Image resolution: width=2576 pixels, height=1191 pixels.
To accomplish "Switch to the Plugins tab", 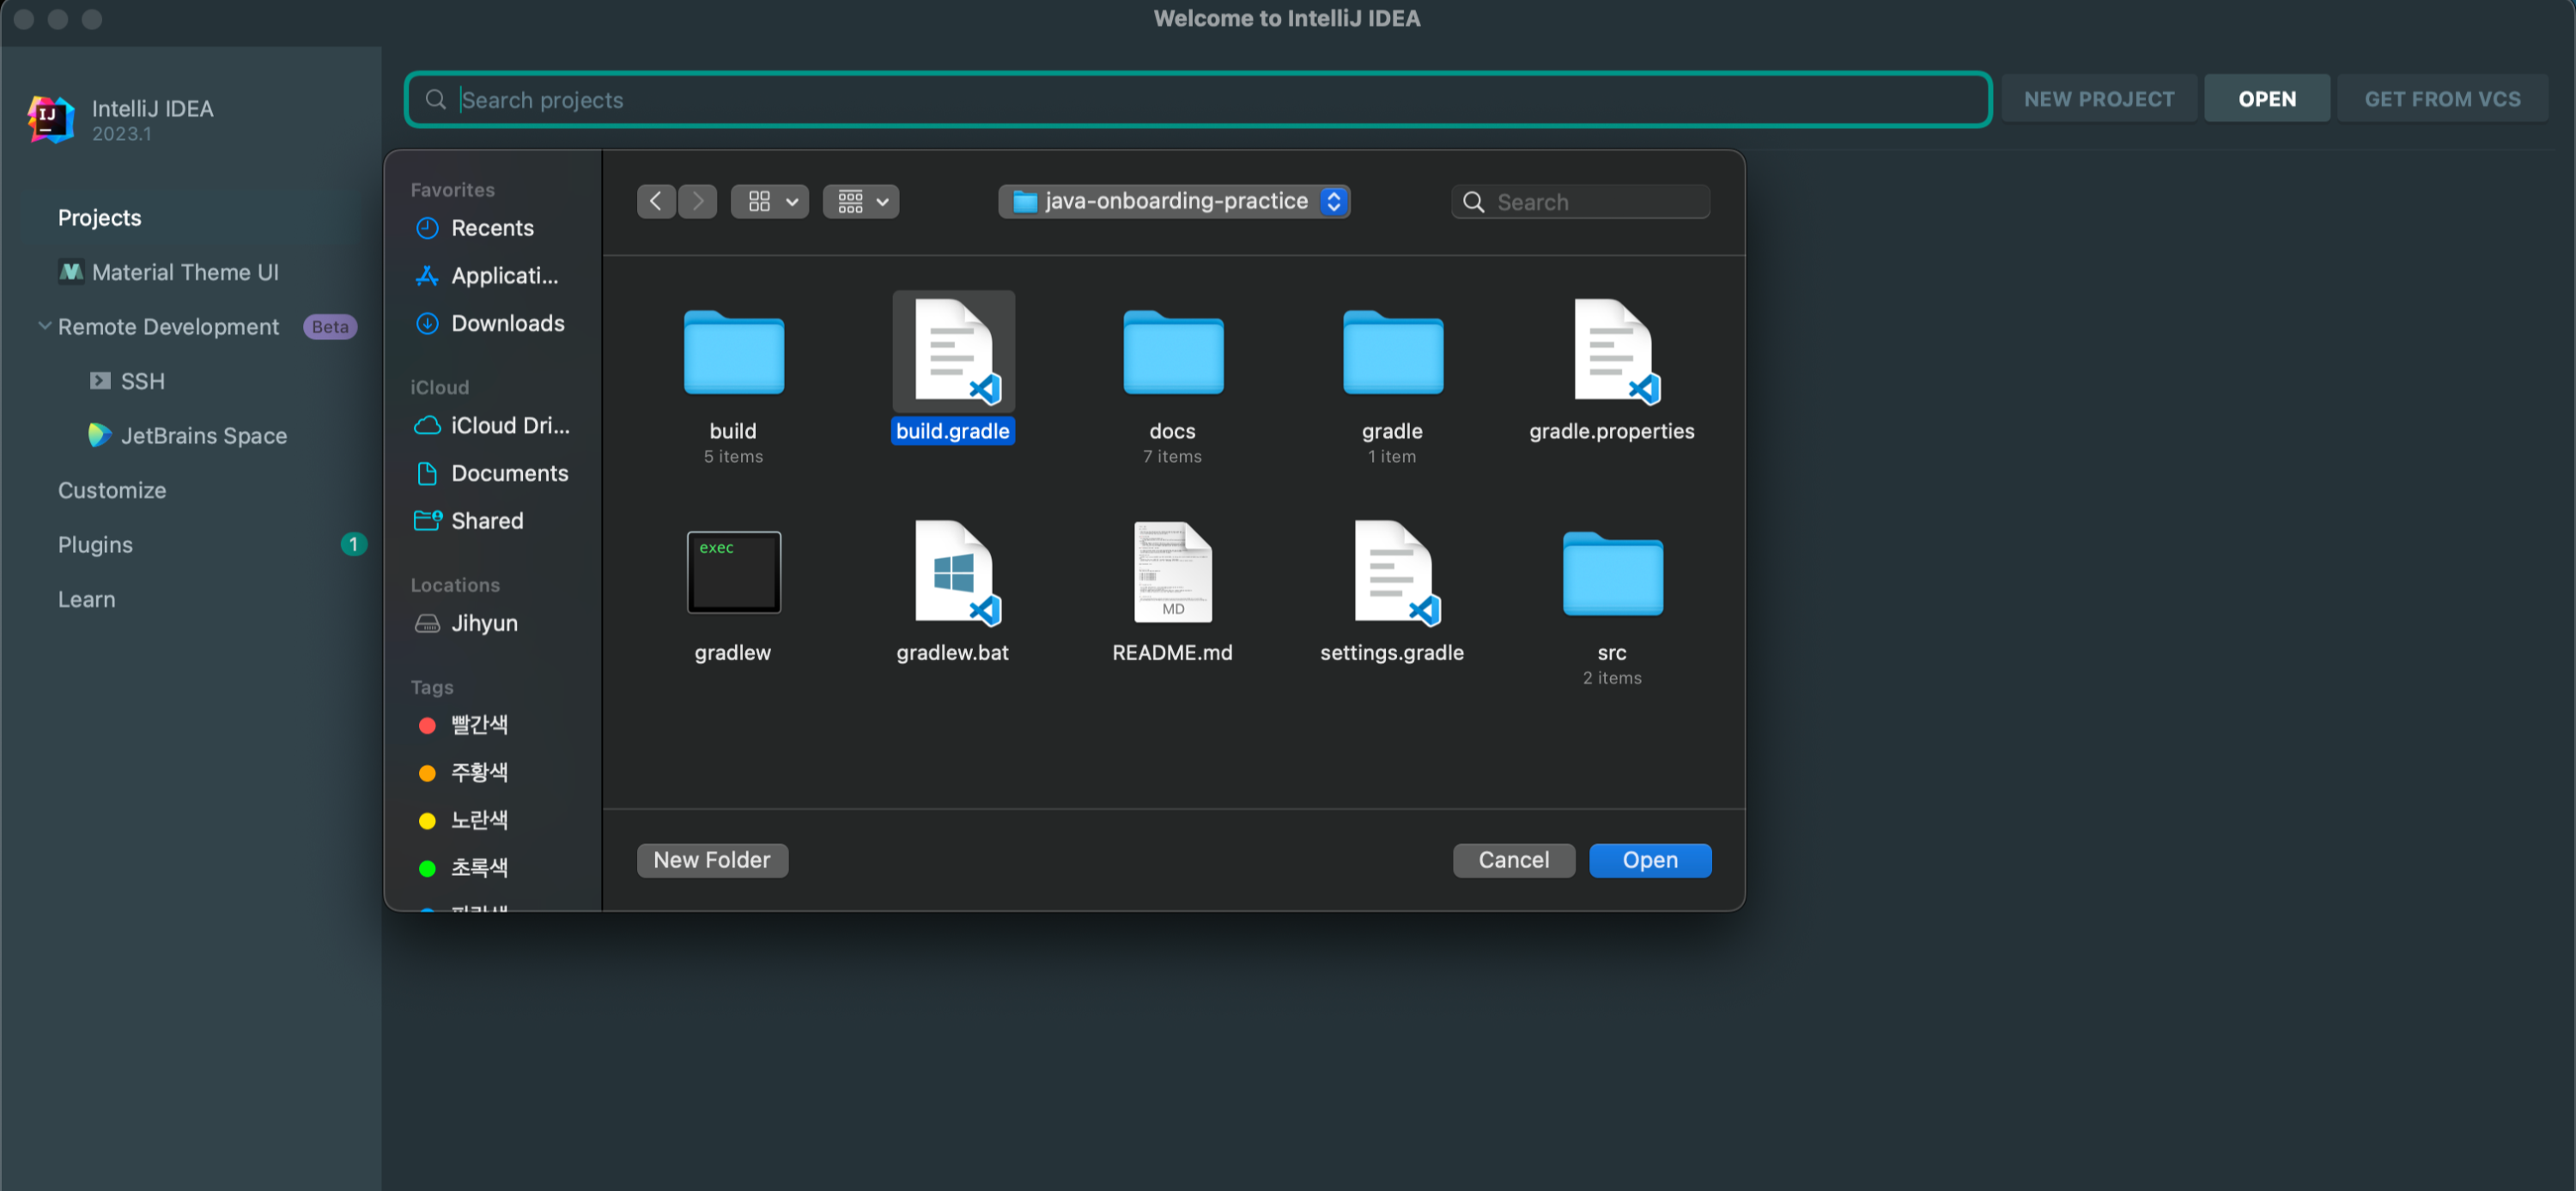I will (95, 544).
